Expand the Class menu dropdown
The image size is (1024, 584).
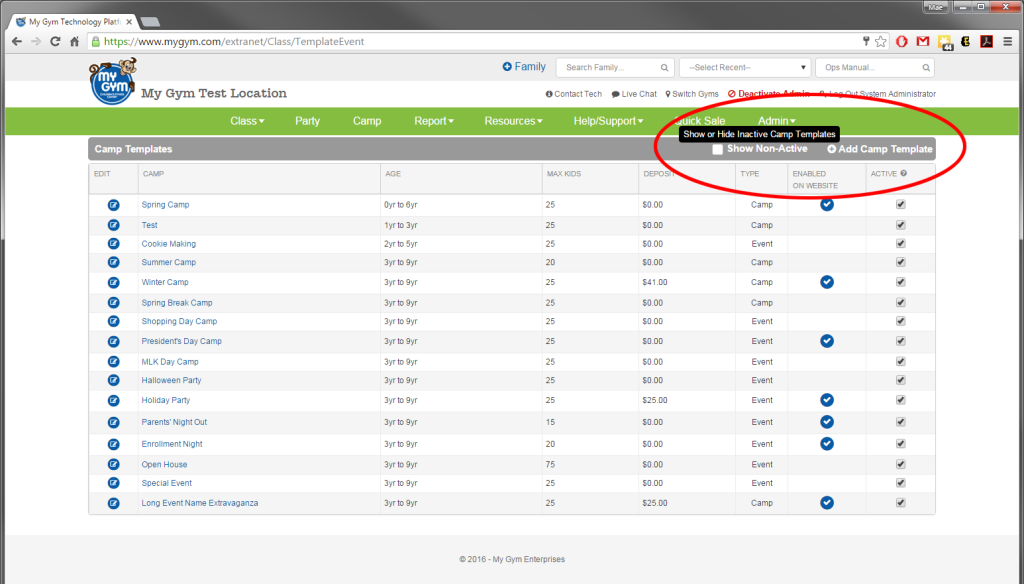[x=247, y=121]
